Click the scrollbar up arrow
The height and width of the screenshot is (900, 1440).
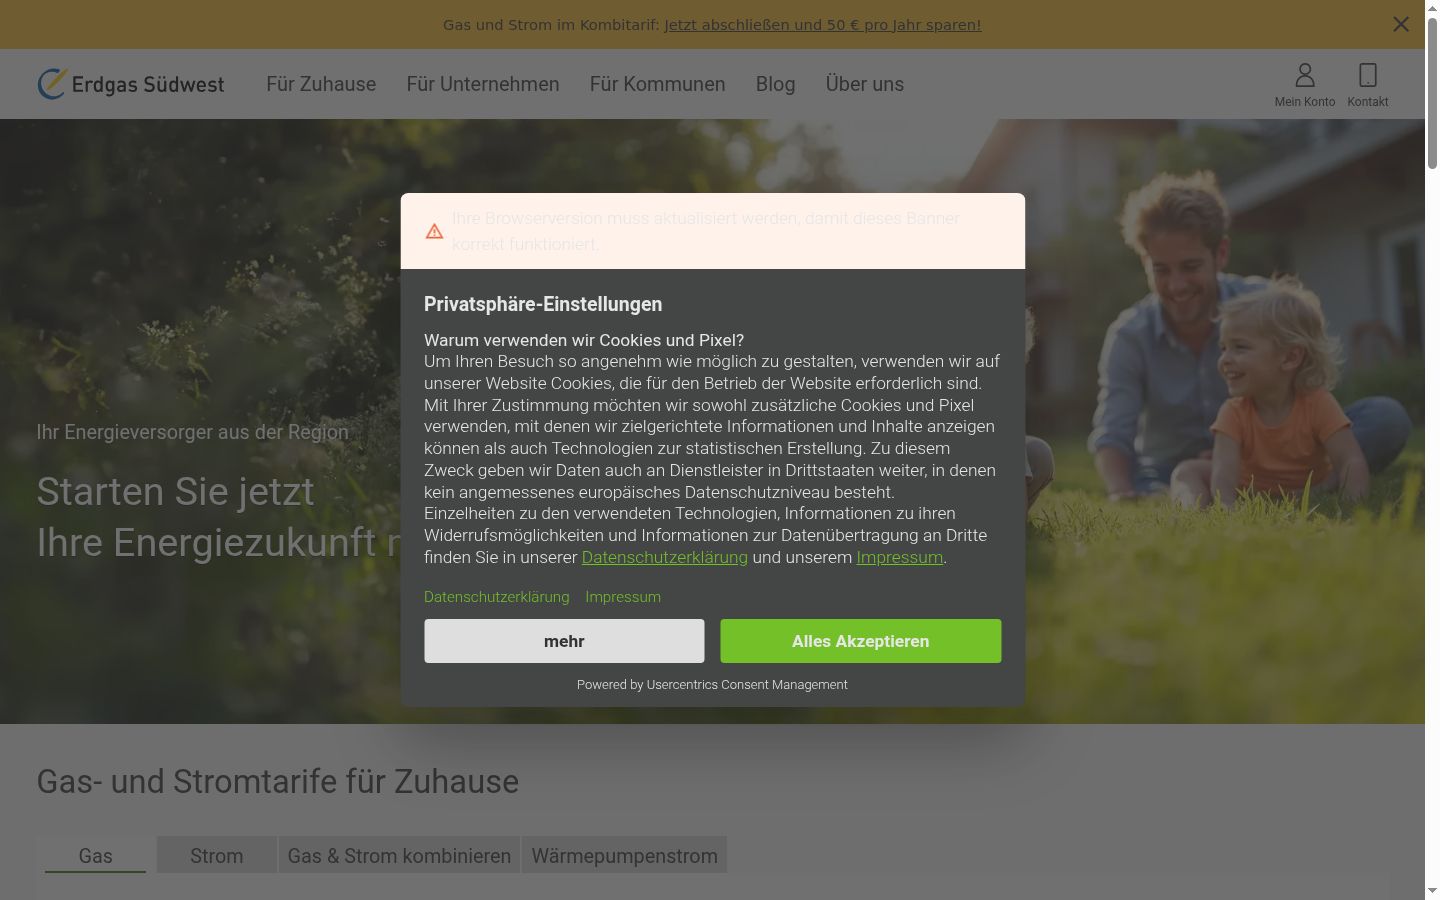click(x=1432, y=7)
